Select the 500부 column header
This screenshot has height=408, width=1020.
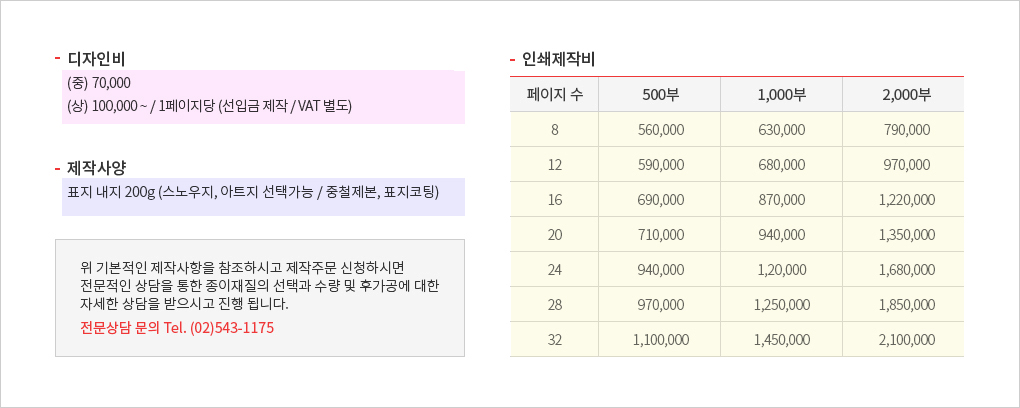pyautogui.click(x=660, y=94)
